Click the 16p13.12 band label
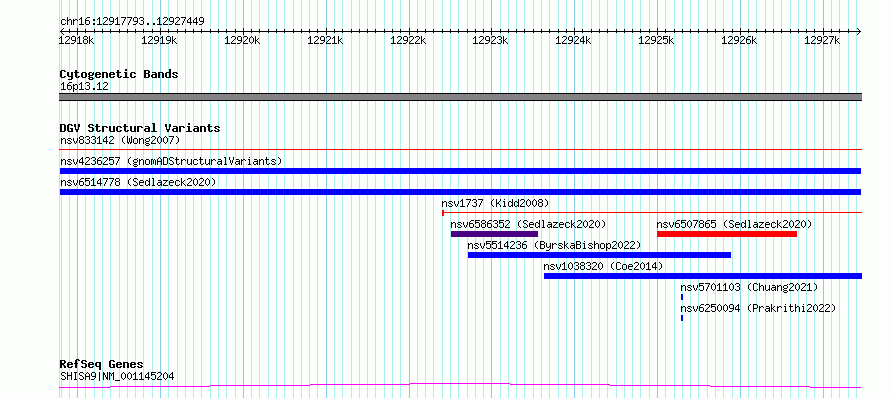This screenshot has height=398, width=890. [x=84, y=87]
